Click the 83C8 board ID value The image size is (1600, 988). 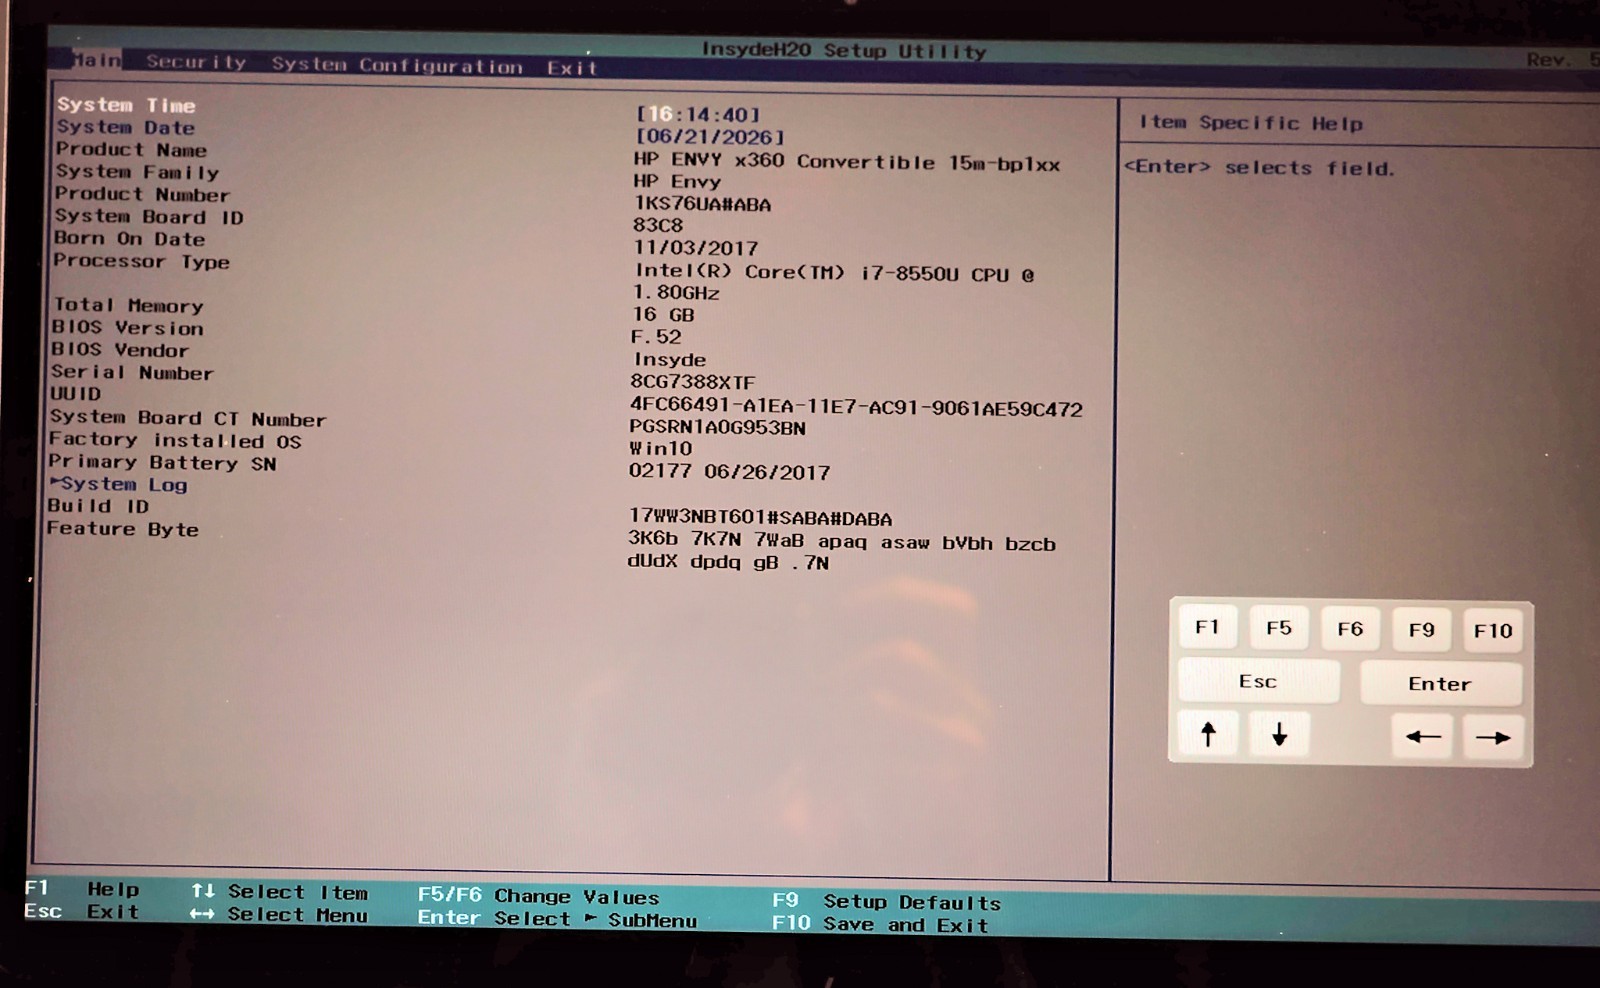tap(658, 225)
